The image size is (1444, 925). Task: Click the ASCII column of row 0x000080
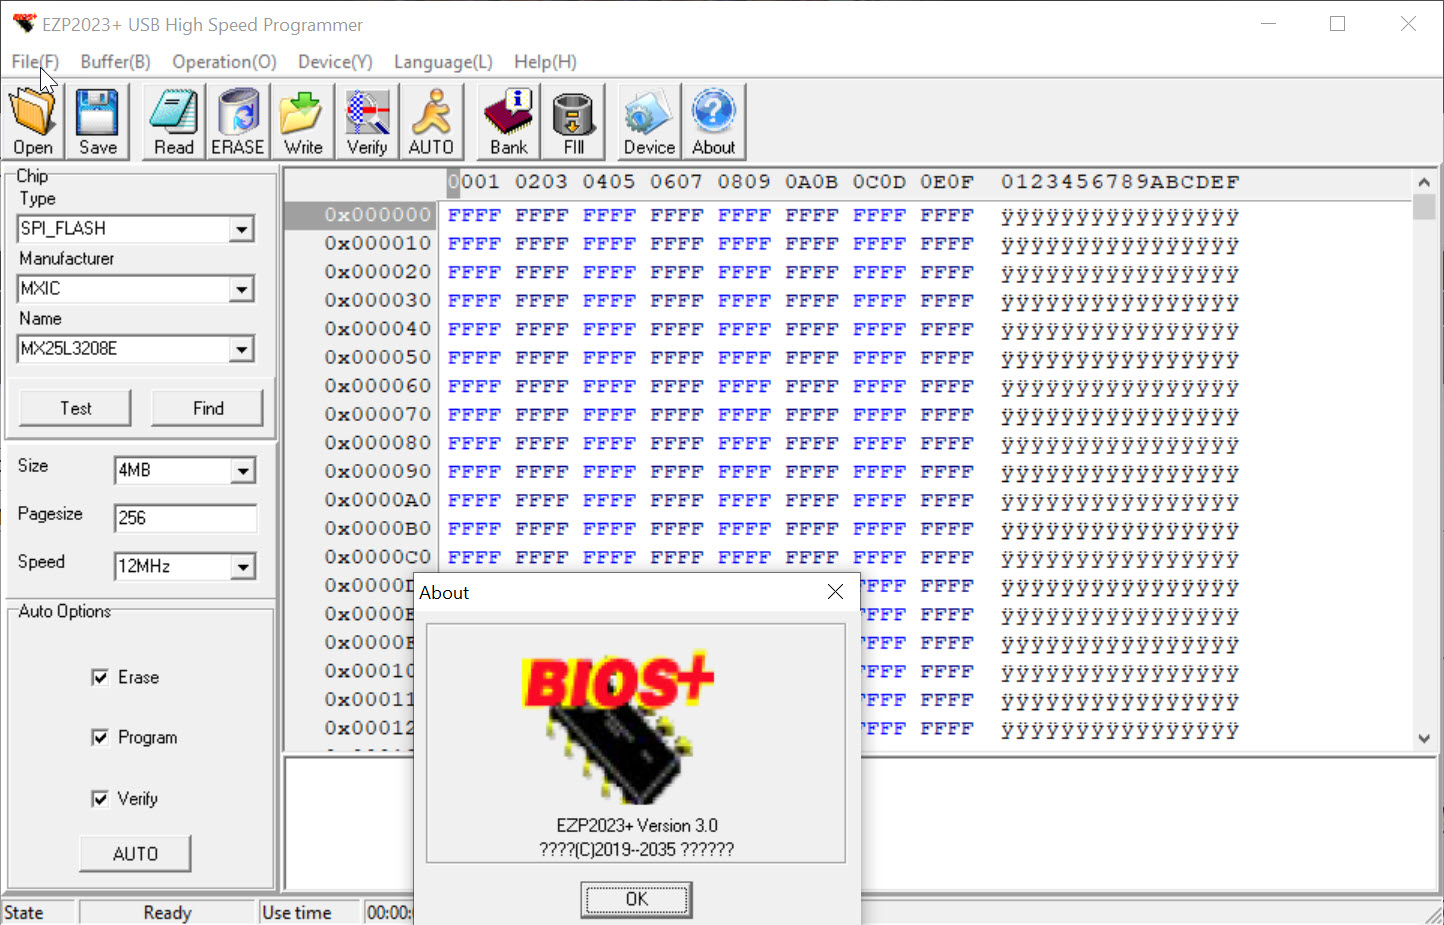click(x=1120, y=444)
